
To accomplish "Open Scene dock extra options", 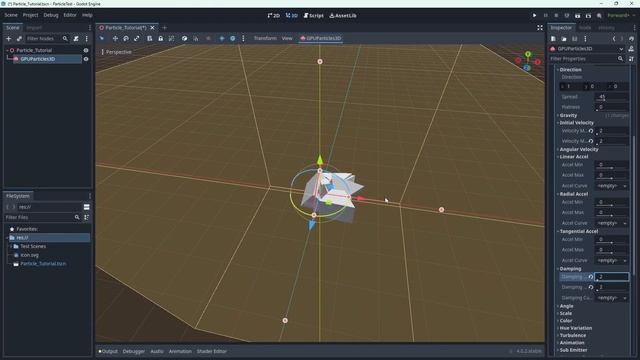I will tap(87, 38).
